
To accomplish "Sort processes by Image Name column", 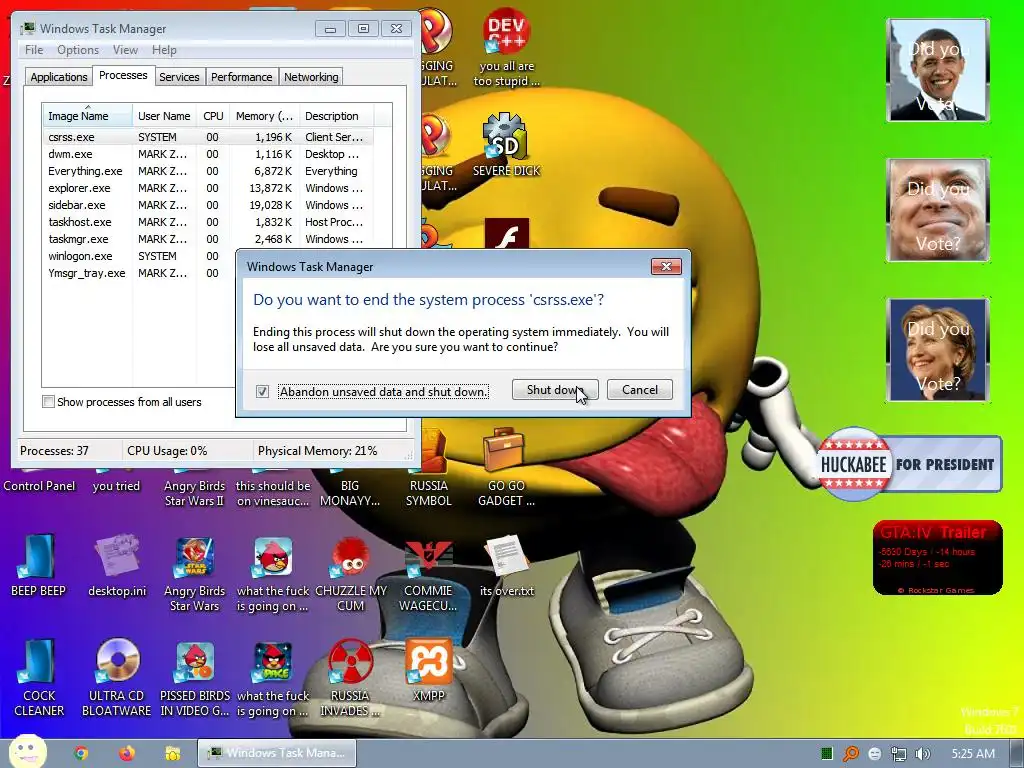I will 88,116.
